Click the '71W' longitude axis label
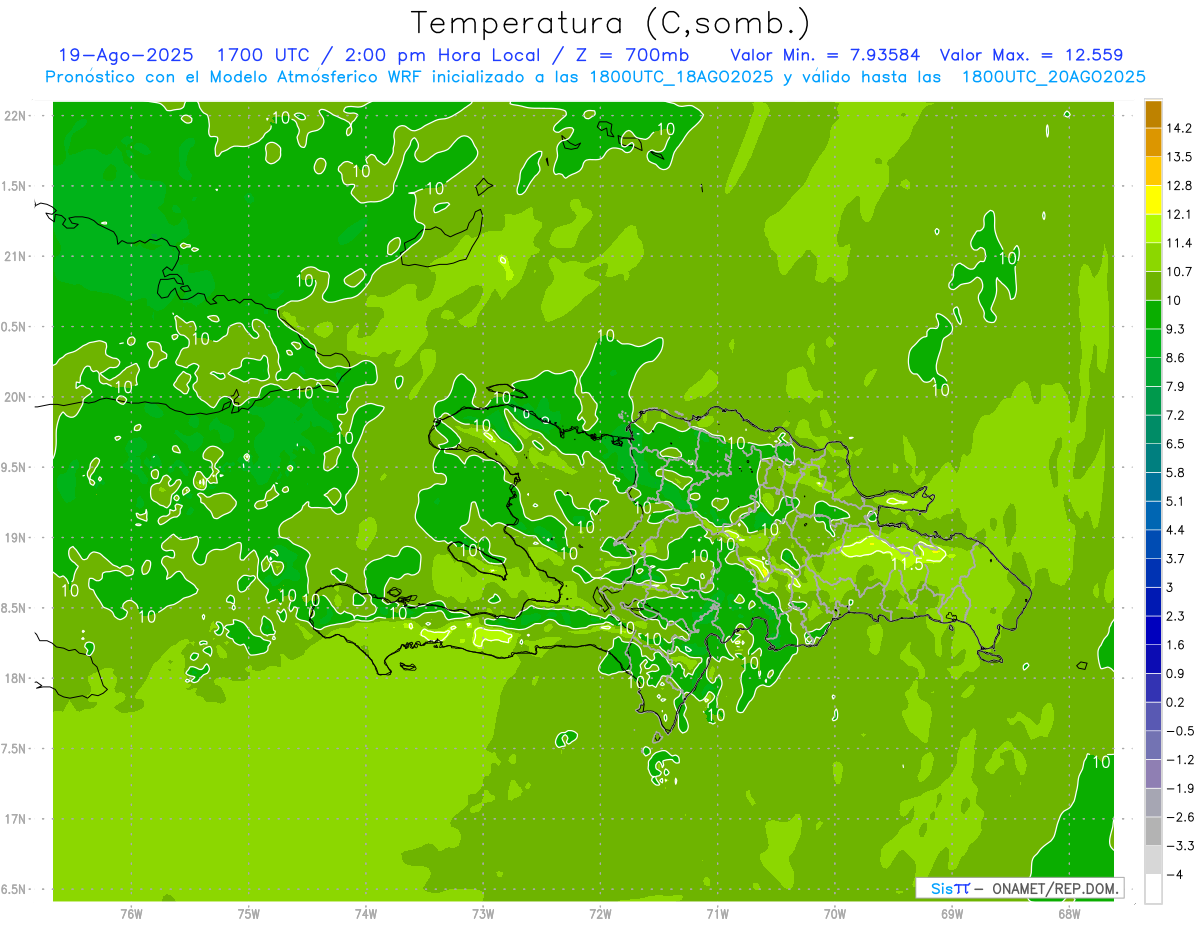Viewport: 1200px width, 927px height. pyautogui.click(x=717, y=914)
